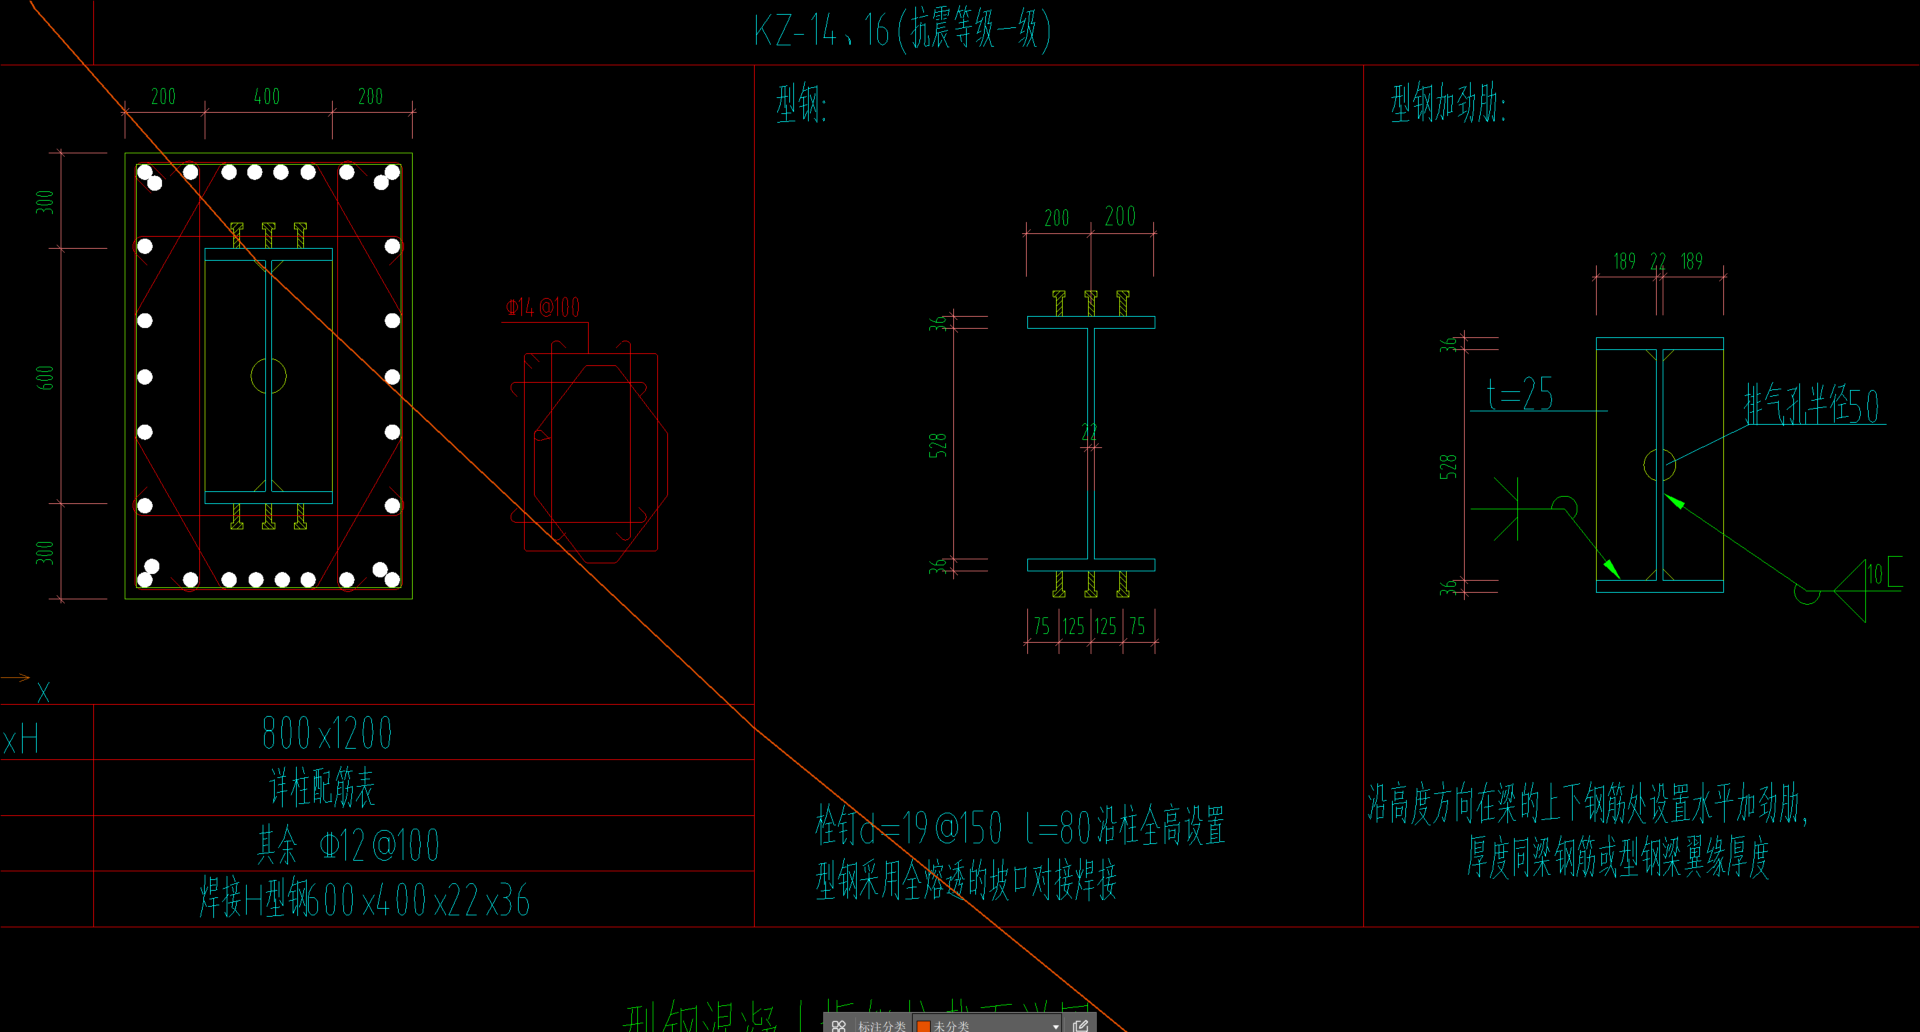The image size is (1920, 1032).
Task: Click the 厚度同梁钢筋或型钢梁翼缘厚度 note line
Action: pos(1618,857)
